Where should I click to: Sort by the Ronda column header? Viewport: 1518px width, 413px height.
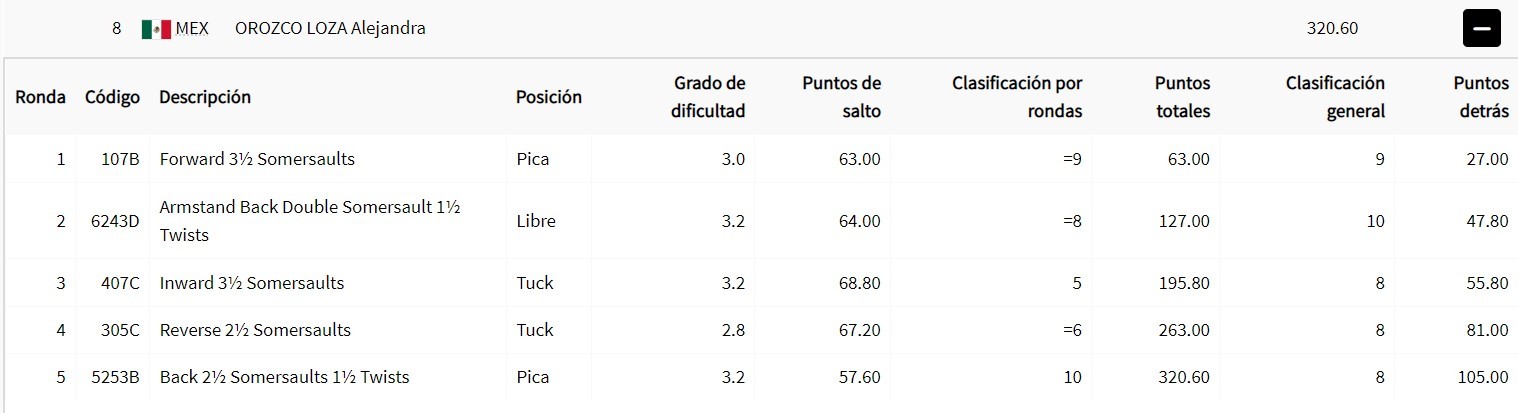[x=41, y=97]
